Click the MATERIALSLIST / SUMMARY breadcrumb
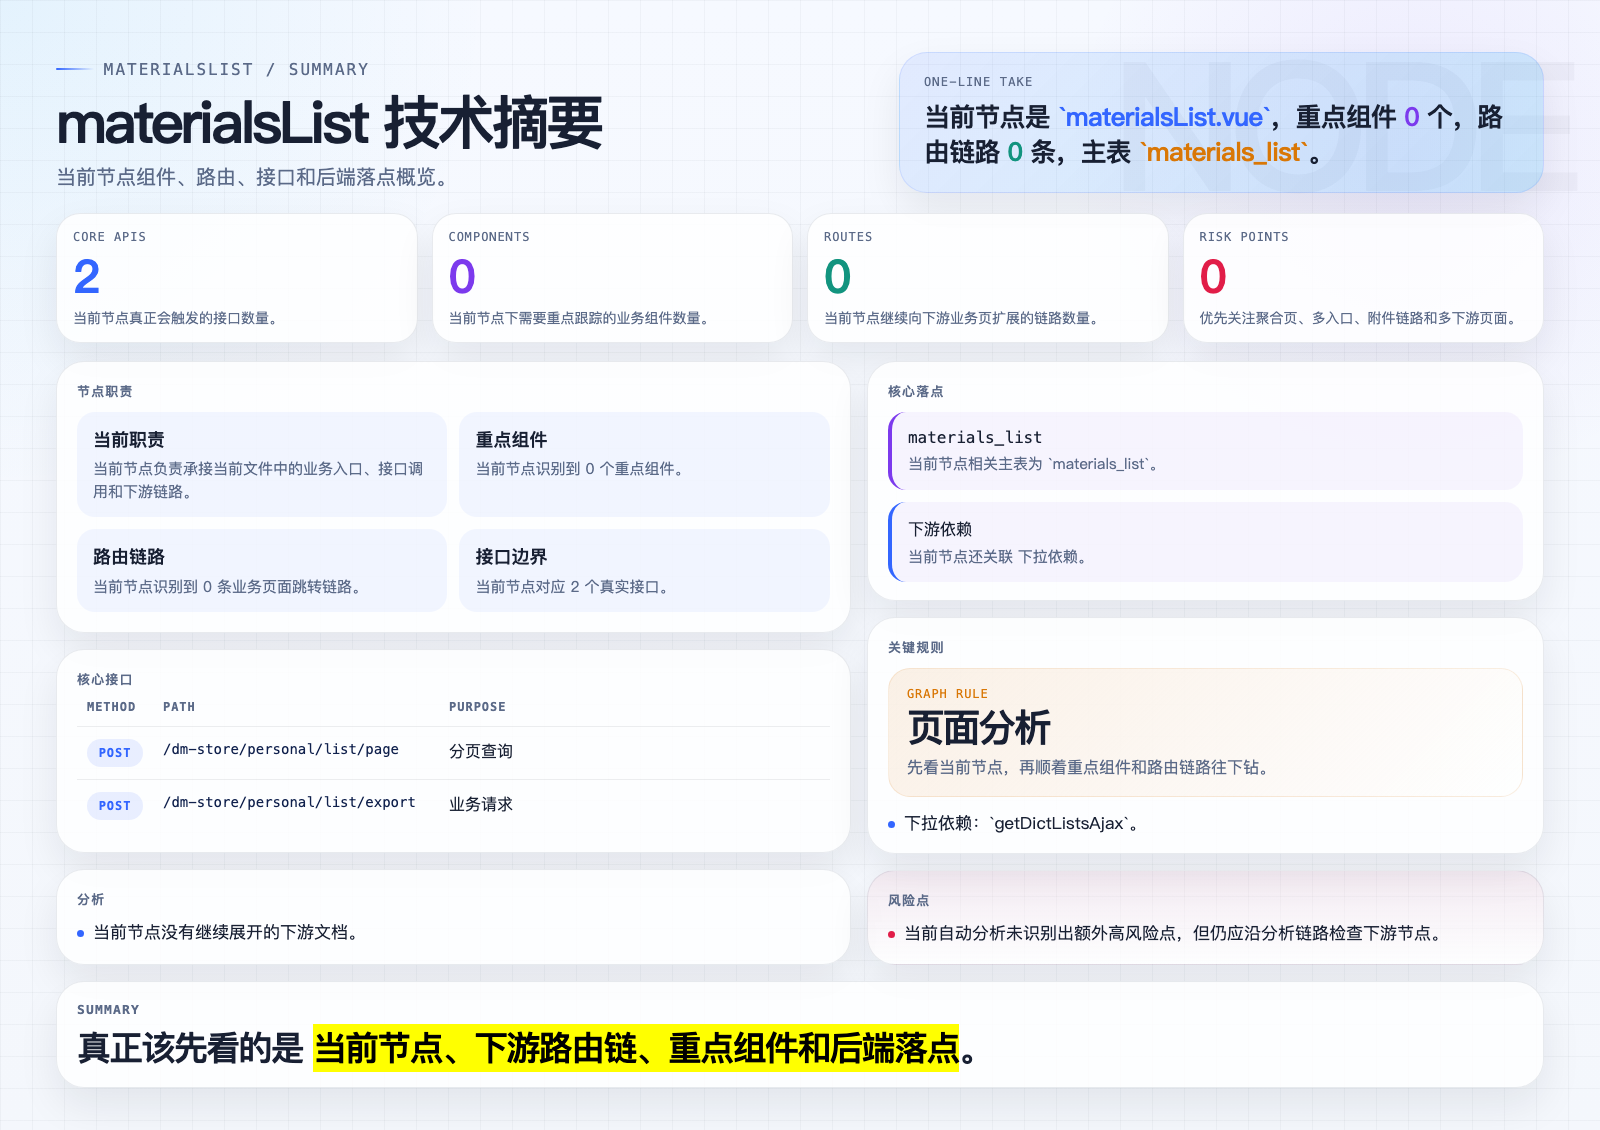 click(236, 69)
